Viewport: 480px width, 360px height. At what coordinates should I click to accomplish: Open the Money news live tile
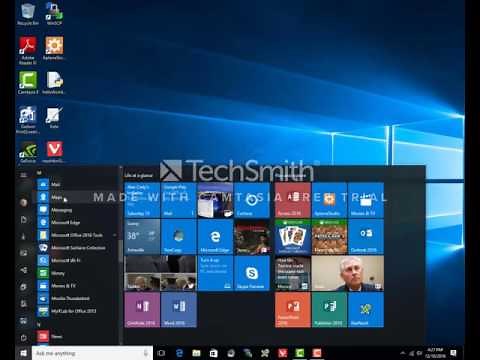coord(293,273)
